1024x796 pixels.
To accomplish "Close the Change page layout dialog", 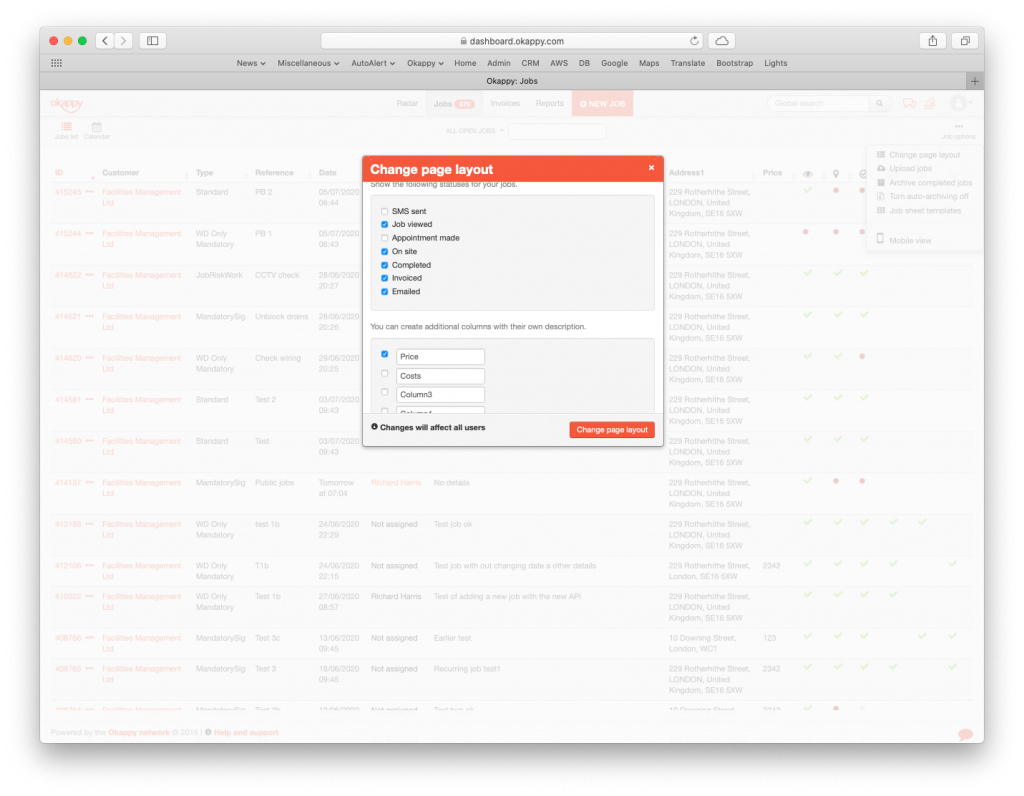I will pyautogui.click(x=651, y=168).
